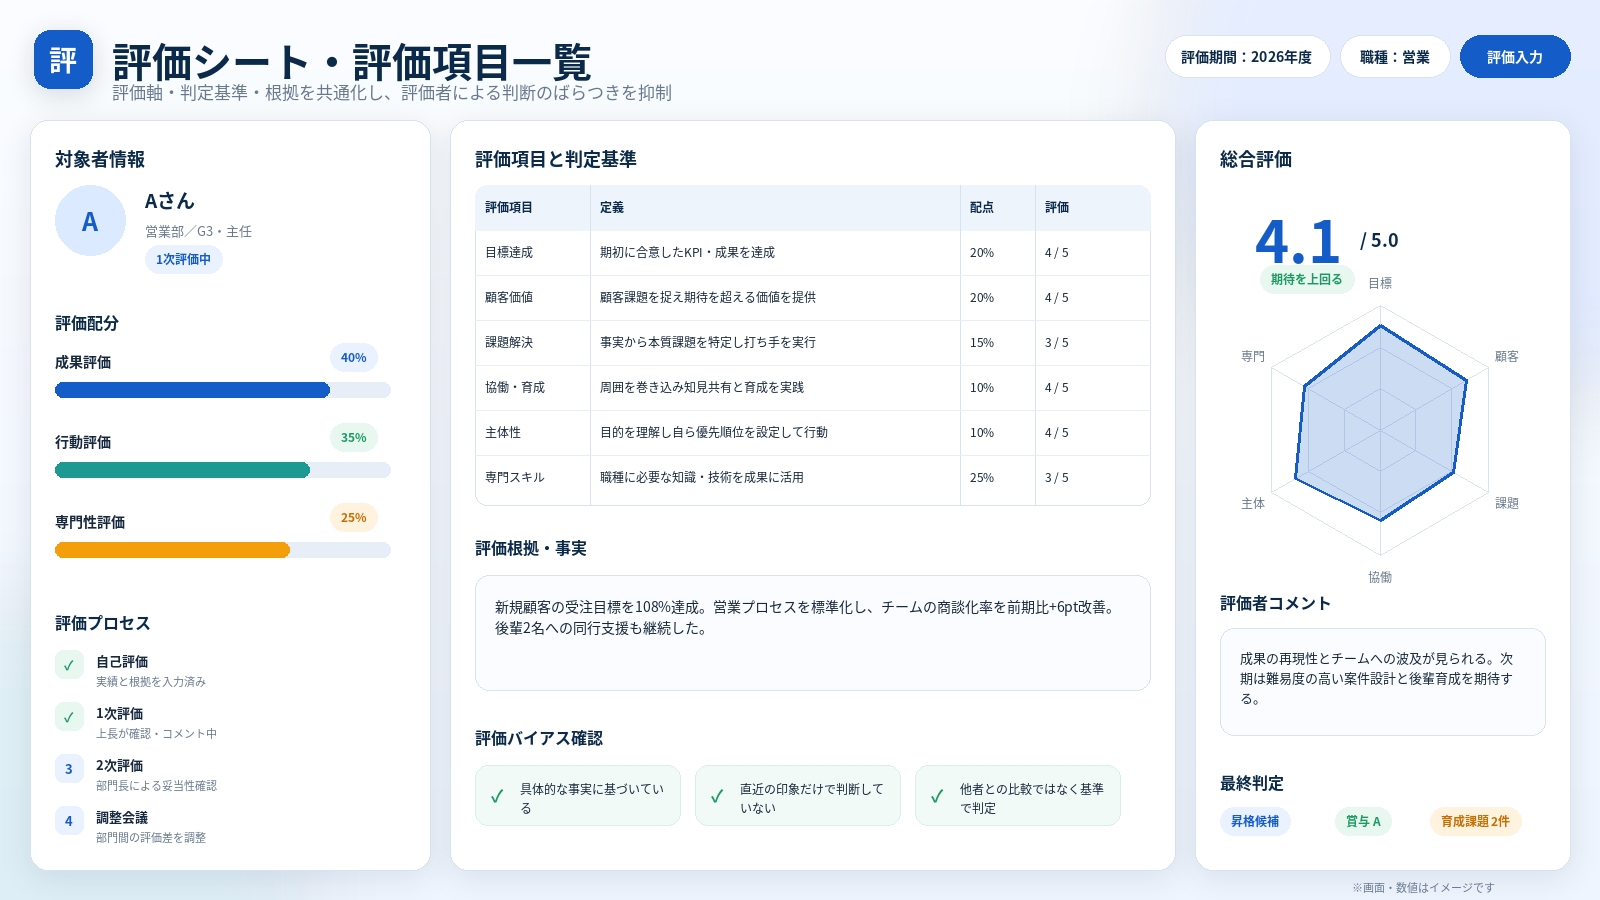Click the 期待を上回る badge
1600x900 pixels.
(x=1306, y=279)
